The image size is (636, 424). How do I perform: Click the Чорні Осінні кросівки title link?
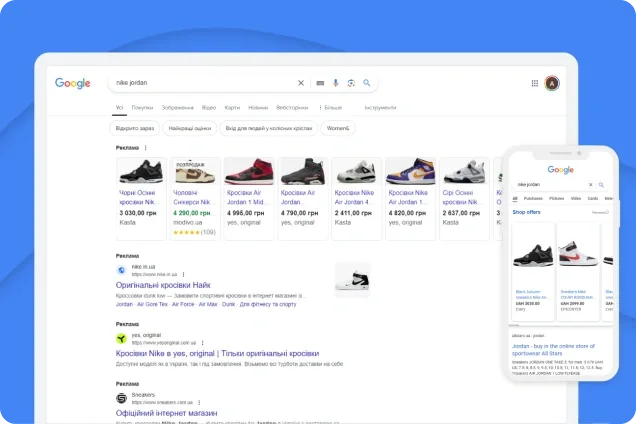point(138,197)
